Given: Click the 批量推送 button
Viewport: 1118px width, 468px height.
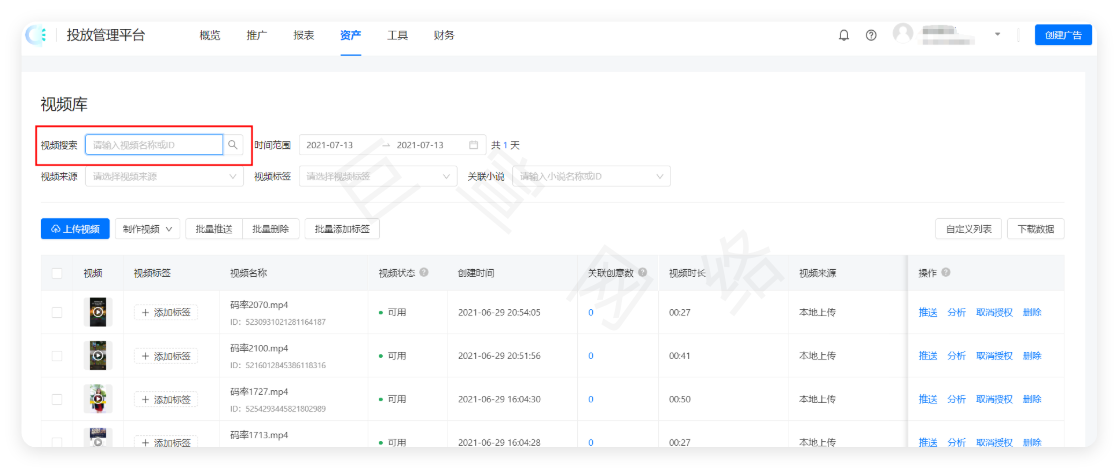Looking at the screenshot, I should (214, 229).
